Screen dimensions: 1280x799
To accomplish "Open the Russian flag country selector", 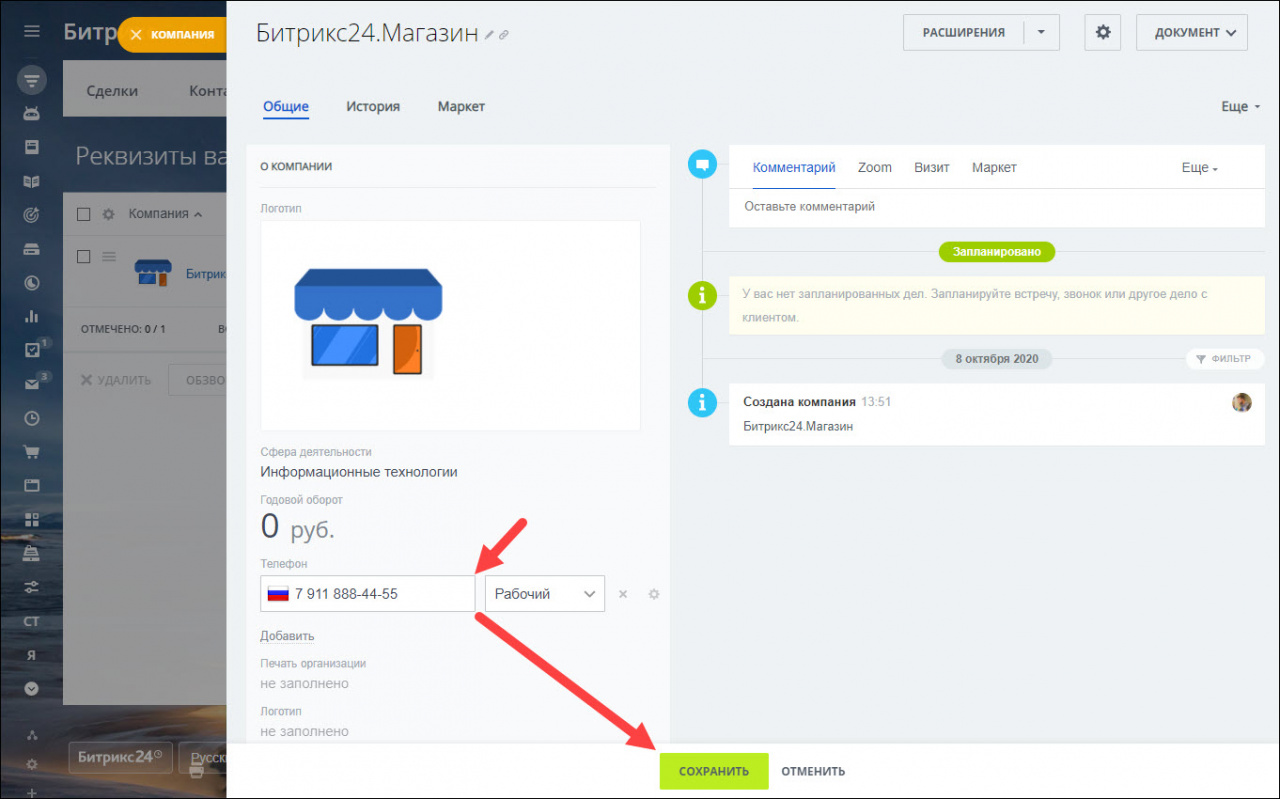I will tap(277, 593).
